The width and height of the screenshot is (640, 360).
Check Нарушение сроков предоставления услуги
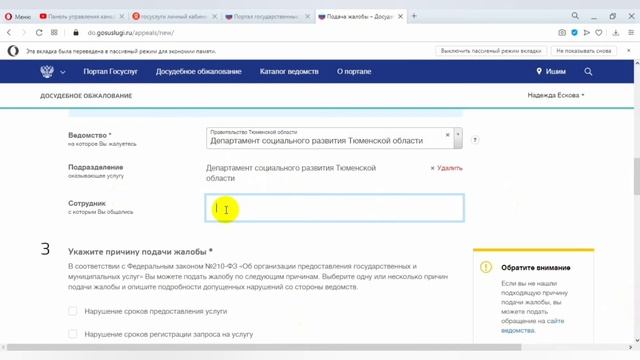[x=73, y=311]
